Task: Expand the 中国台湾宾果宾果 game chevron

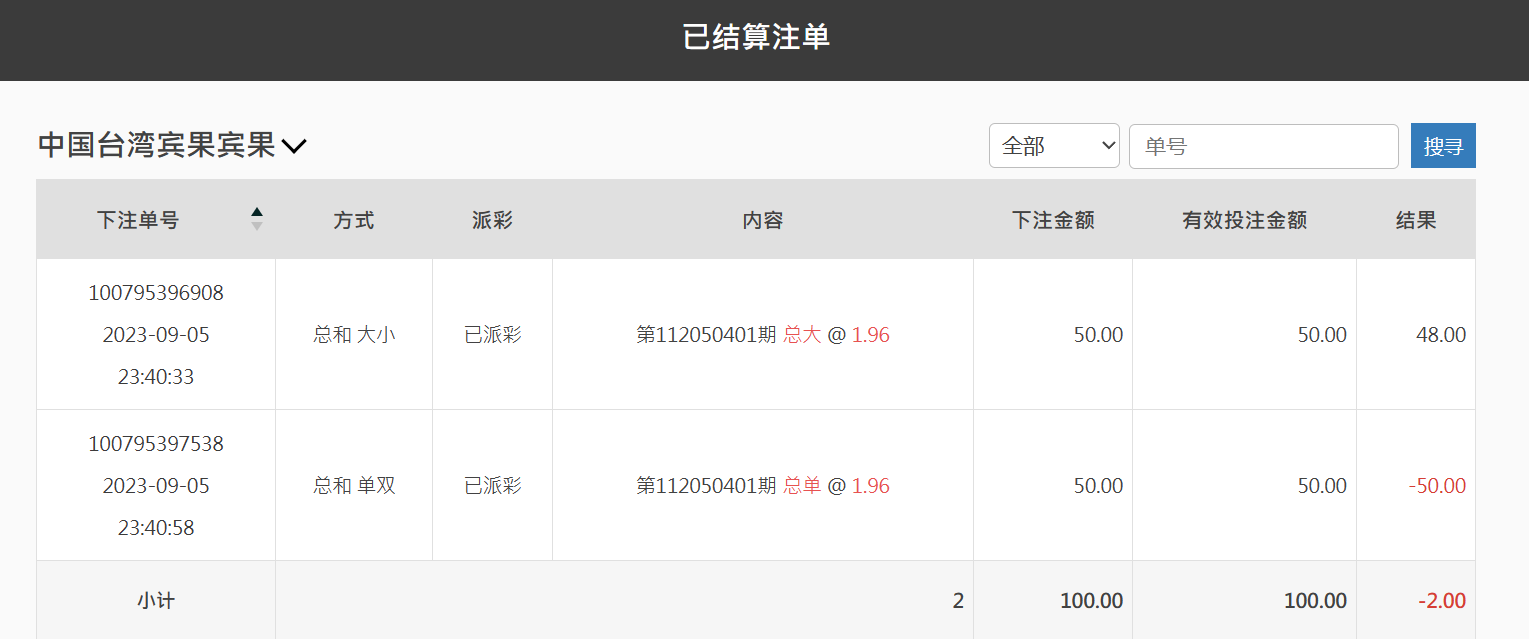Action: click(x=294, y=147)
